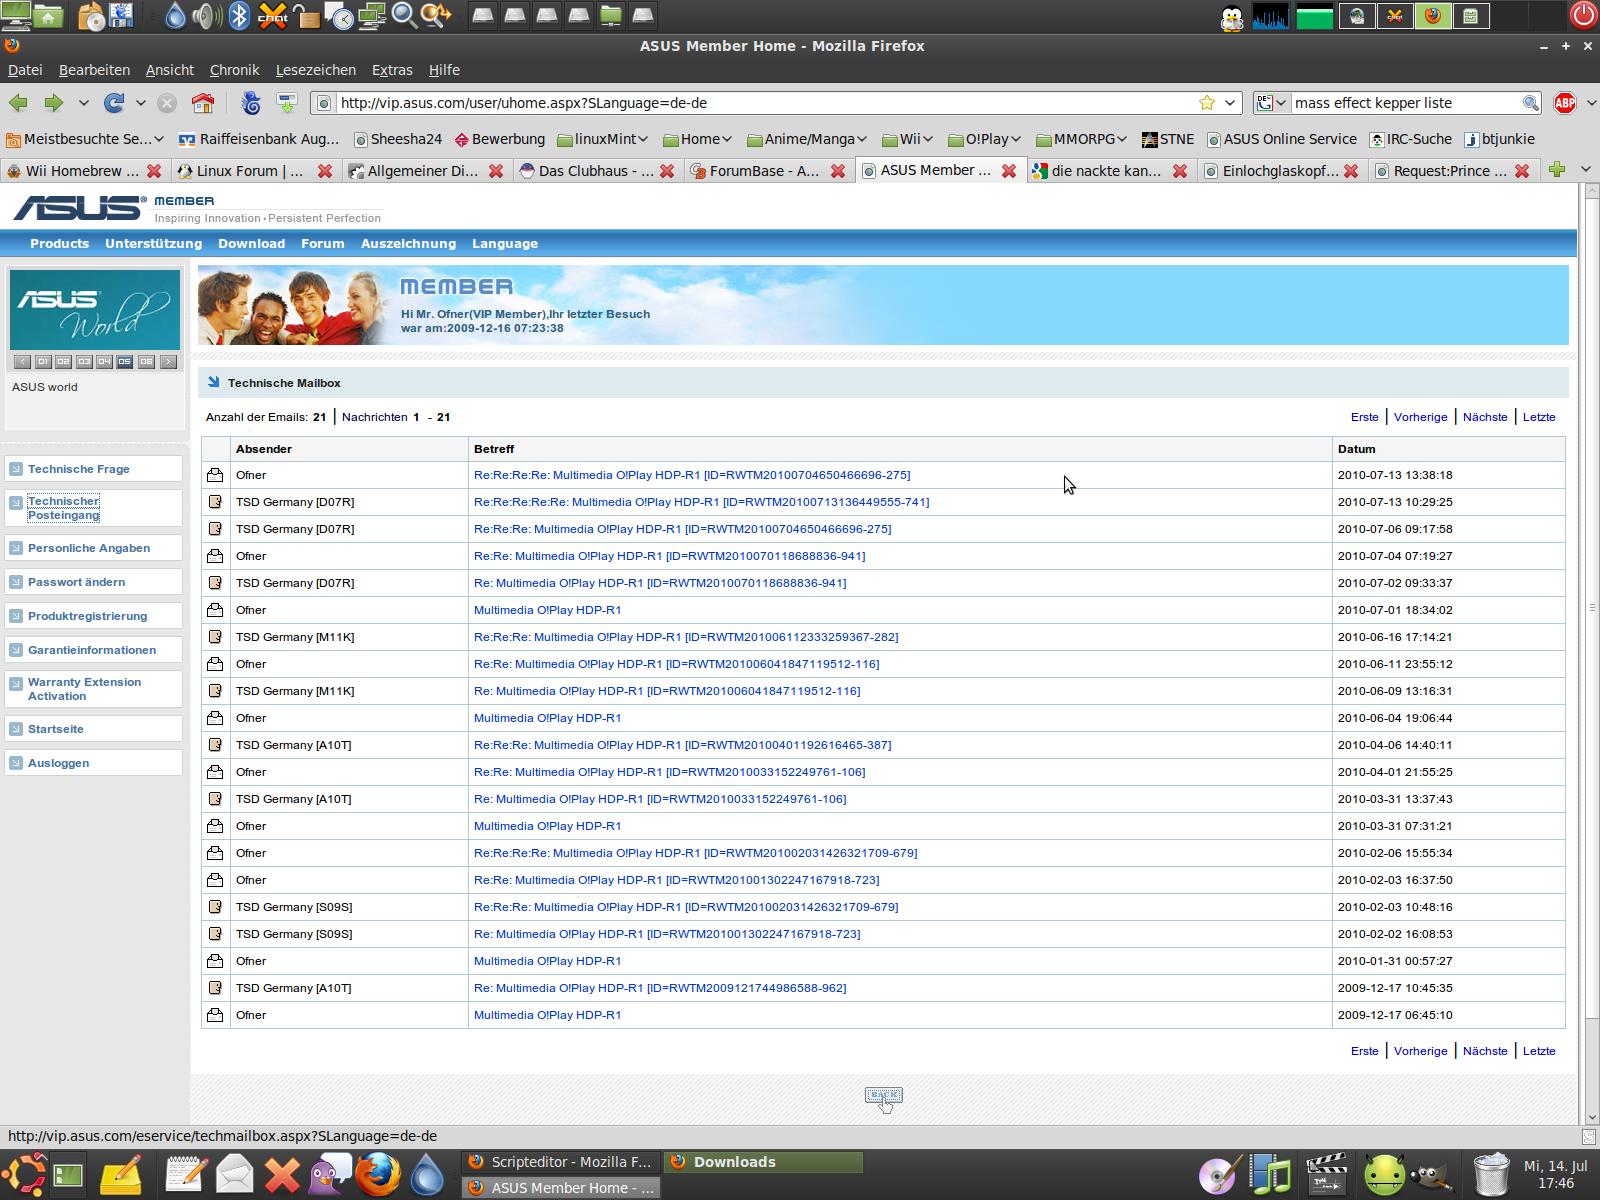The width and height of the screenshot is (1600, 1200).
Task: Open Produktregistrierung in the sidebar
Action: point(87,616)
